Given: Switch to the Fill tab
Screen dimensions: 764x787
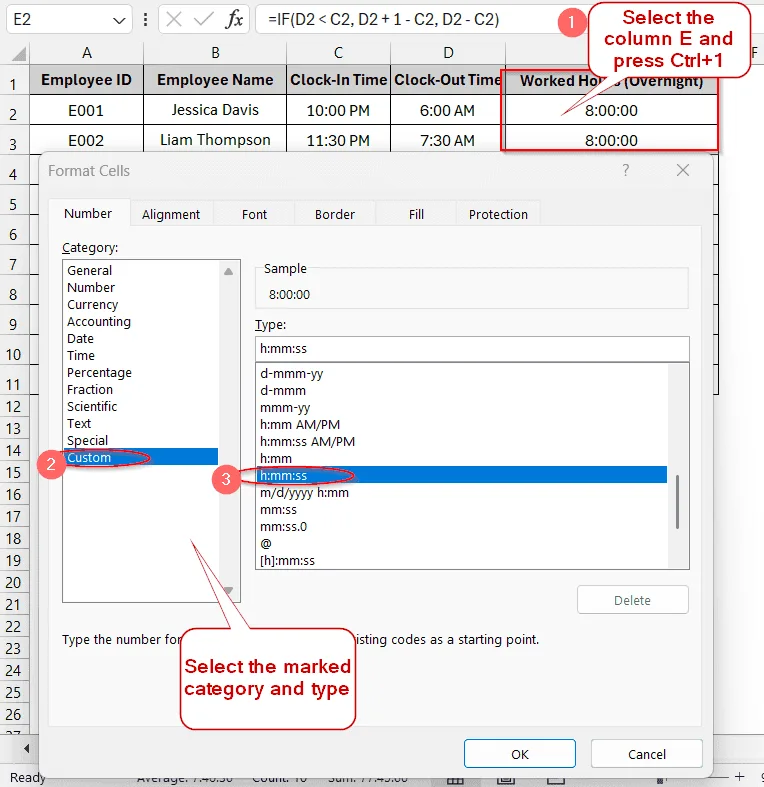Looking at the screenshot, I should tap(416, 214).
